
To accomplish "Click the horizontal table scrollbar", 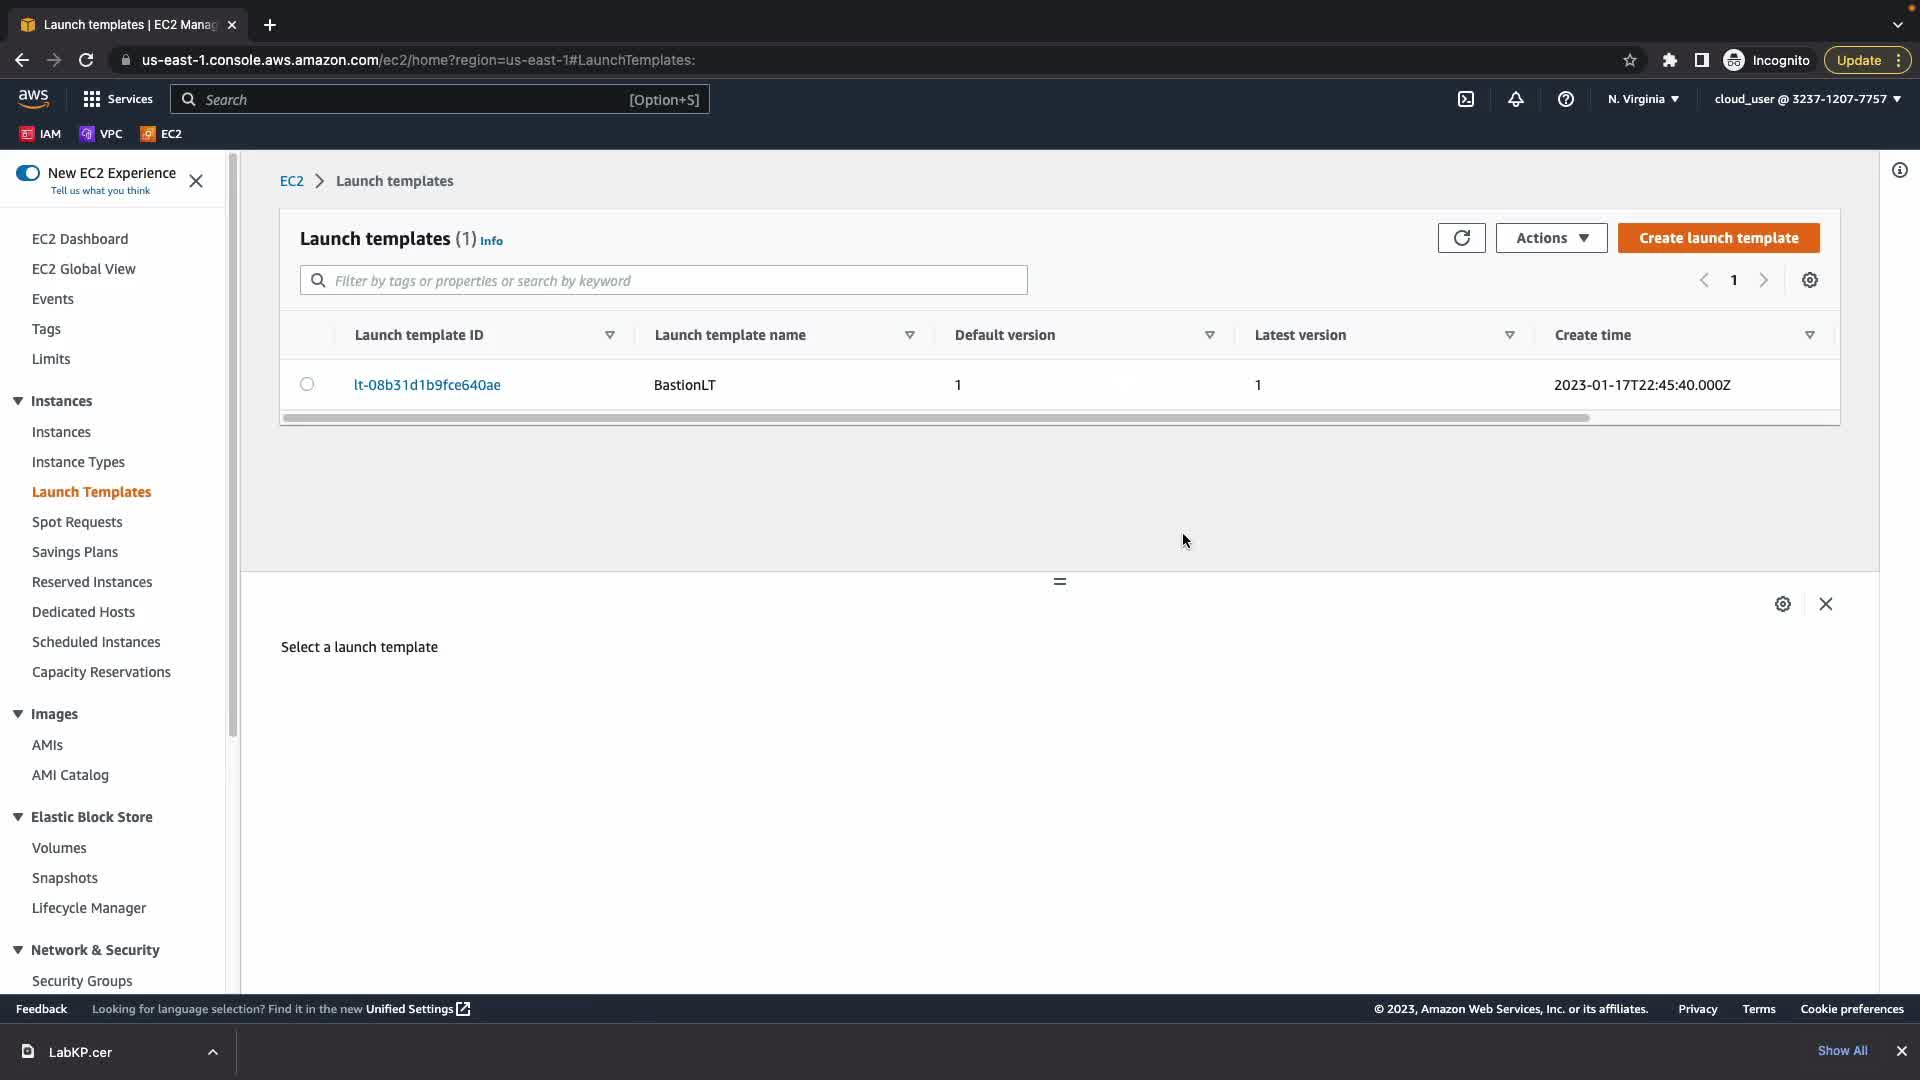I will coord(935,418).
